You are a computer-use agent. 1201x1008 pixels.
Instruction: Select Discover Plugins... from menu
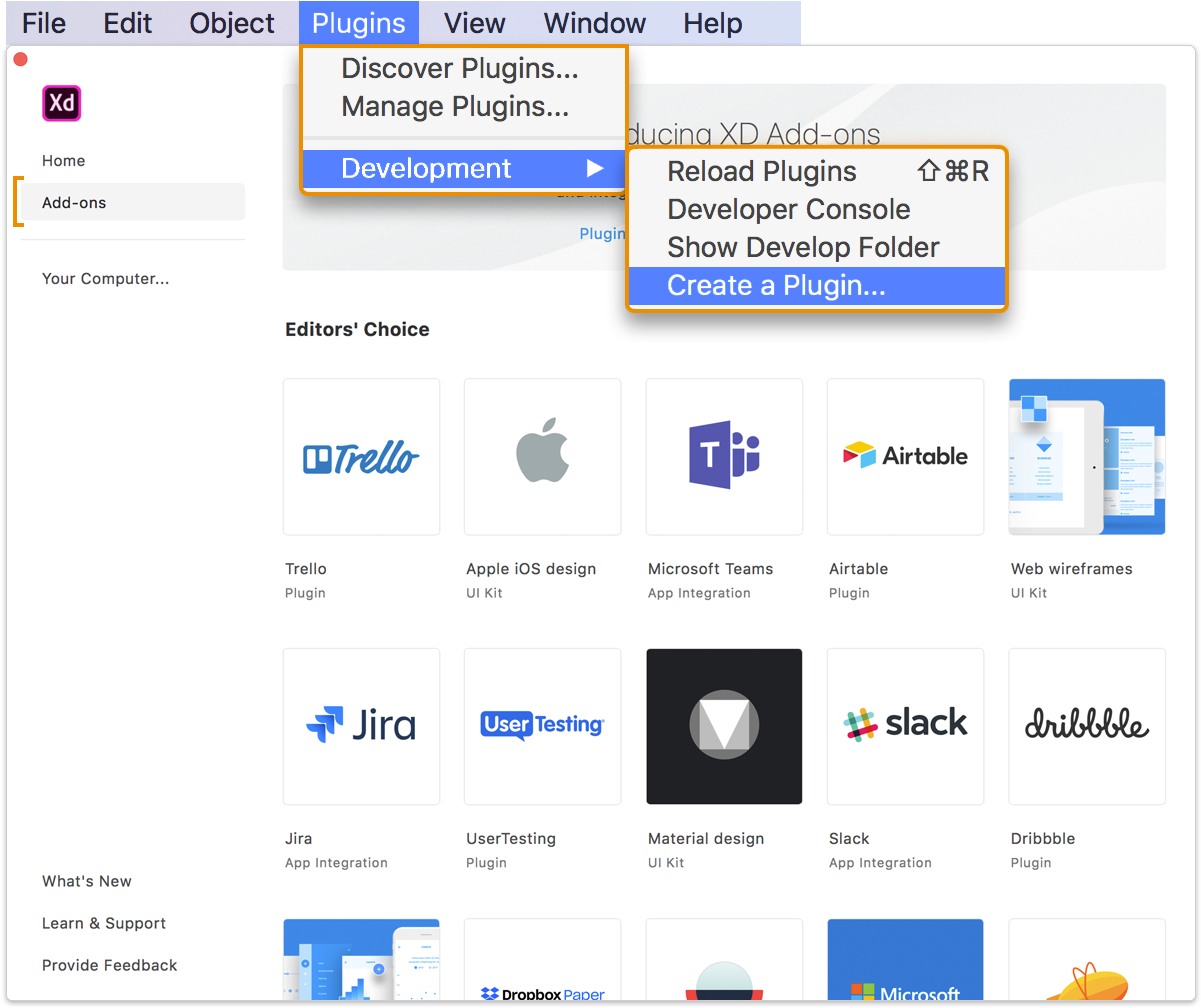tap(460, 69)
